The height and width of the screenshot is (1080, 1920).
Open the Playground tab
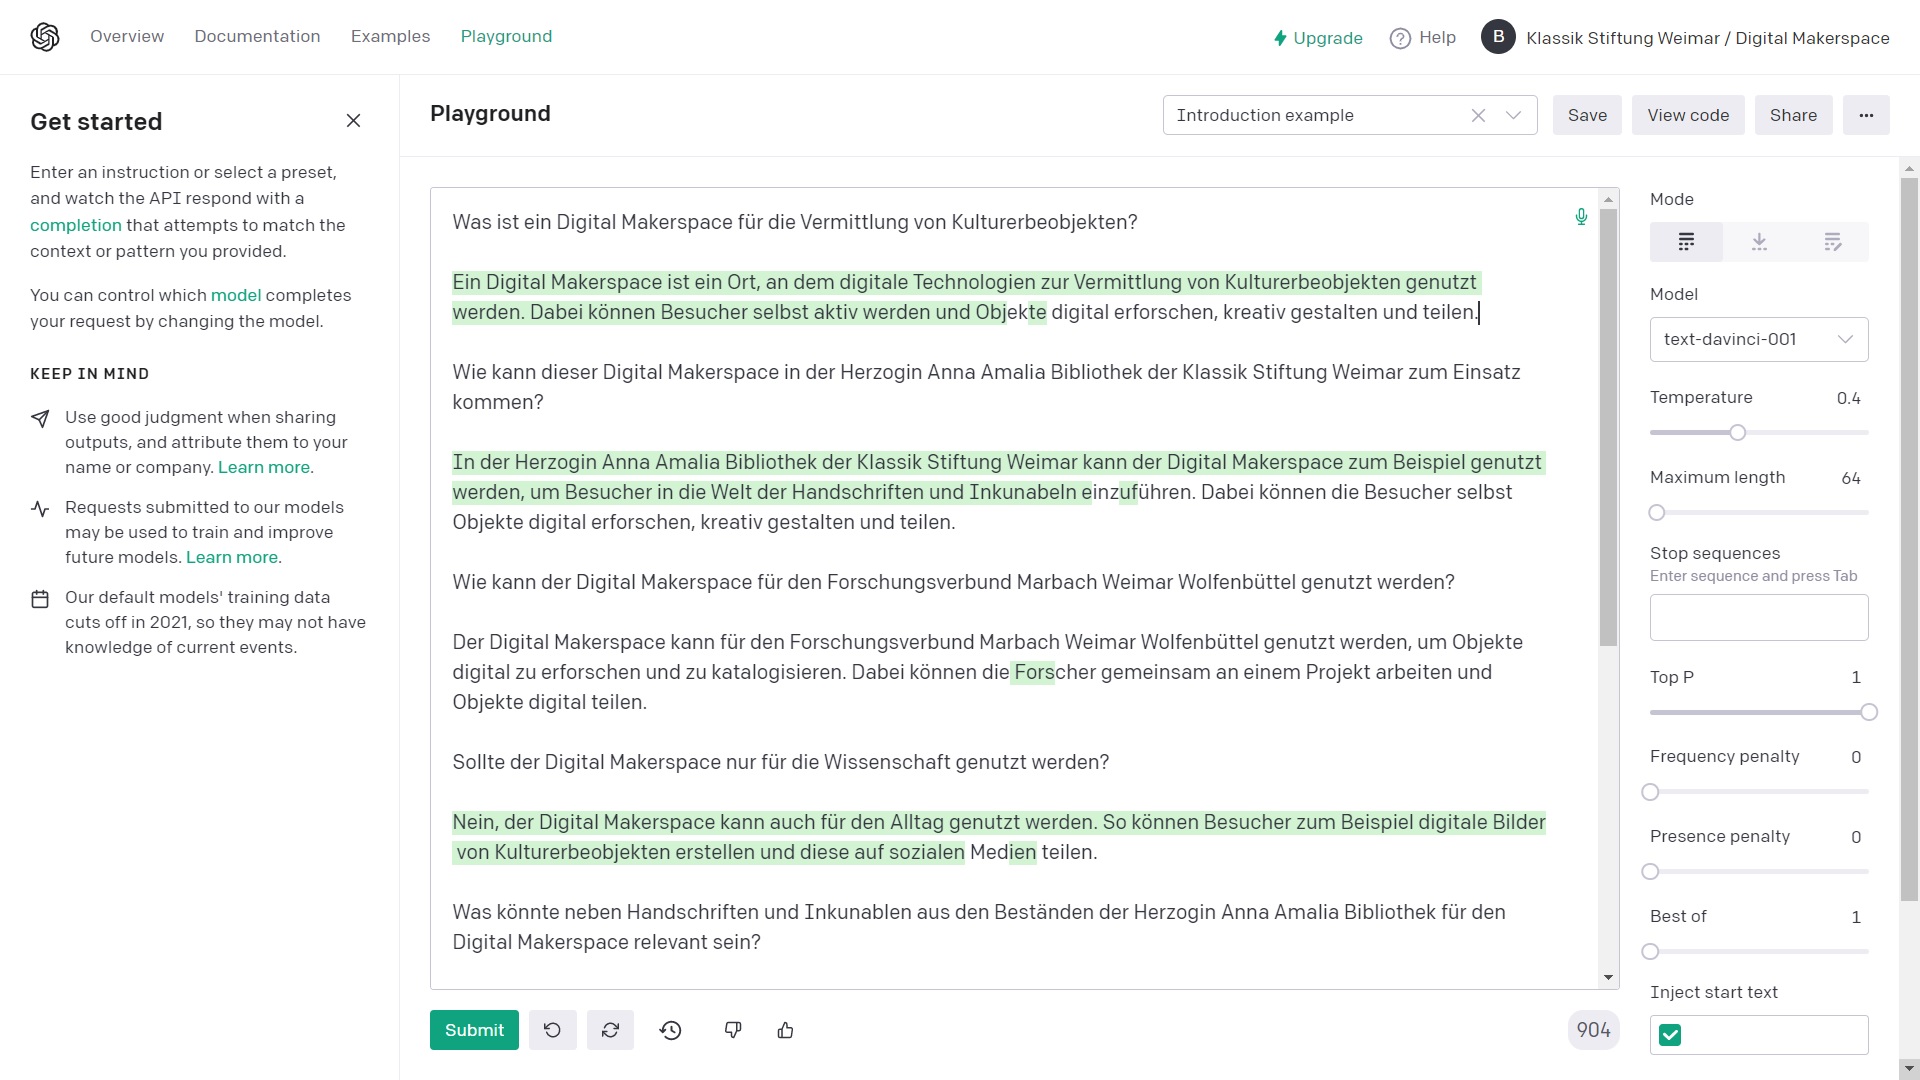point(506,36)
